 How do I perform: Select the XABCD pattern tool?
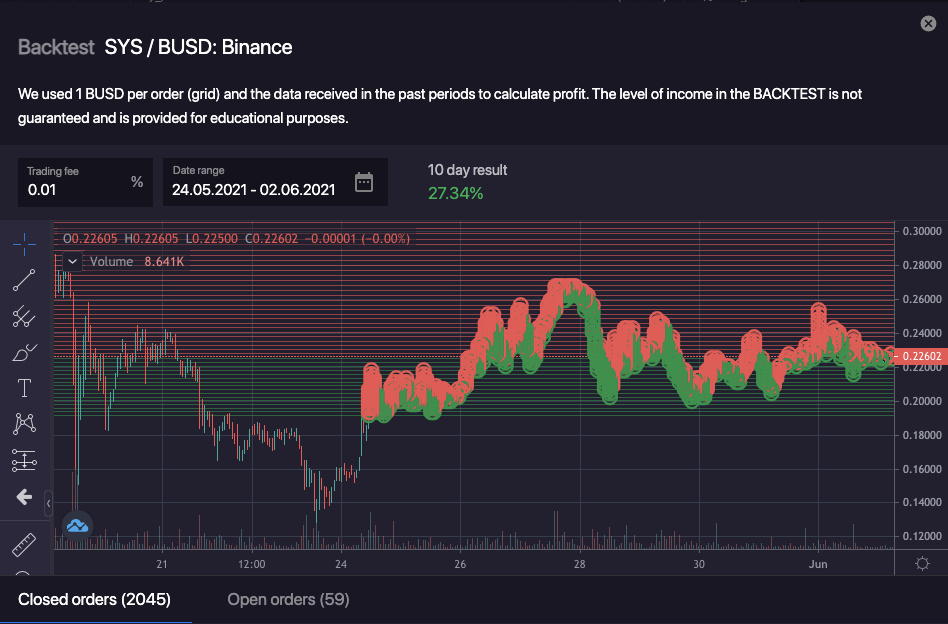pos(24,424)
